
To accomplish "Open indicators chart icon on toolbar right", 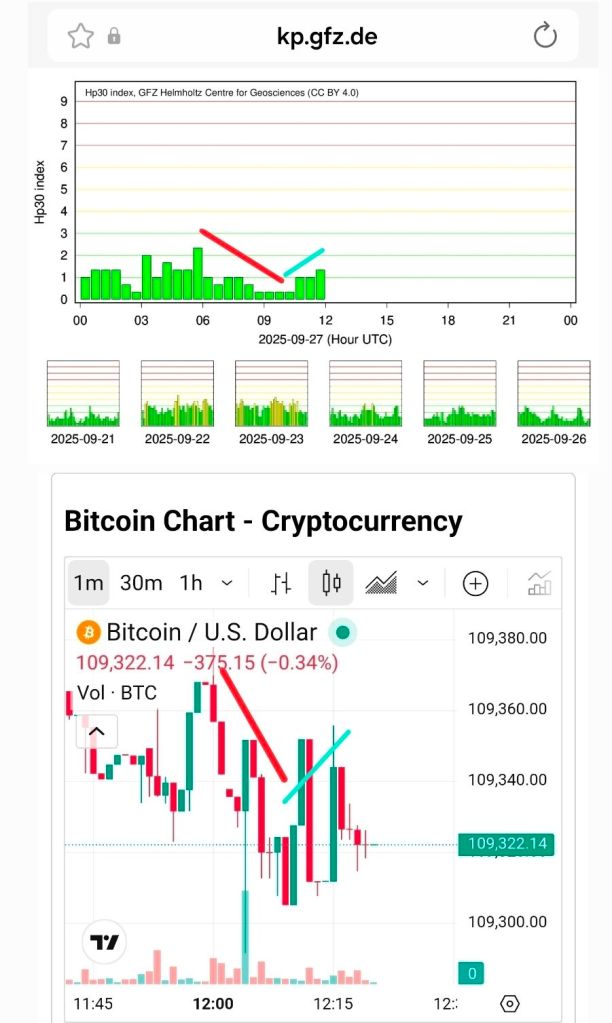I will [540, 583].
